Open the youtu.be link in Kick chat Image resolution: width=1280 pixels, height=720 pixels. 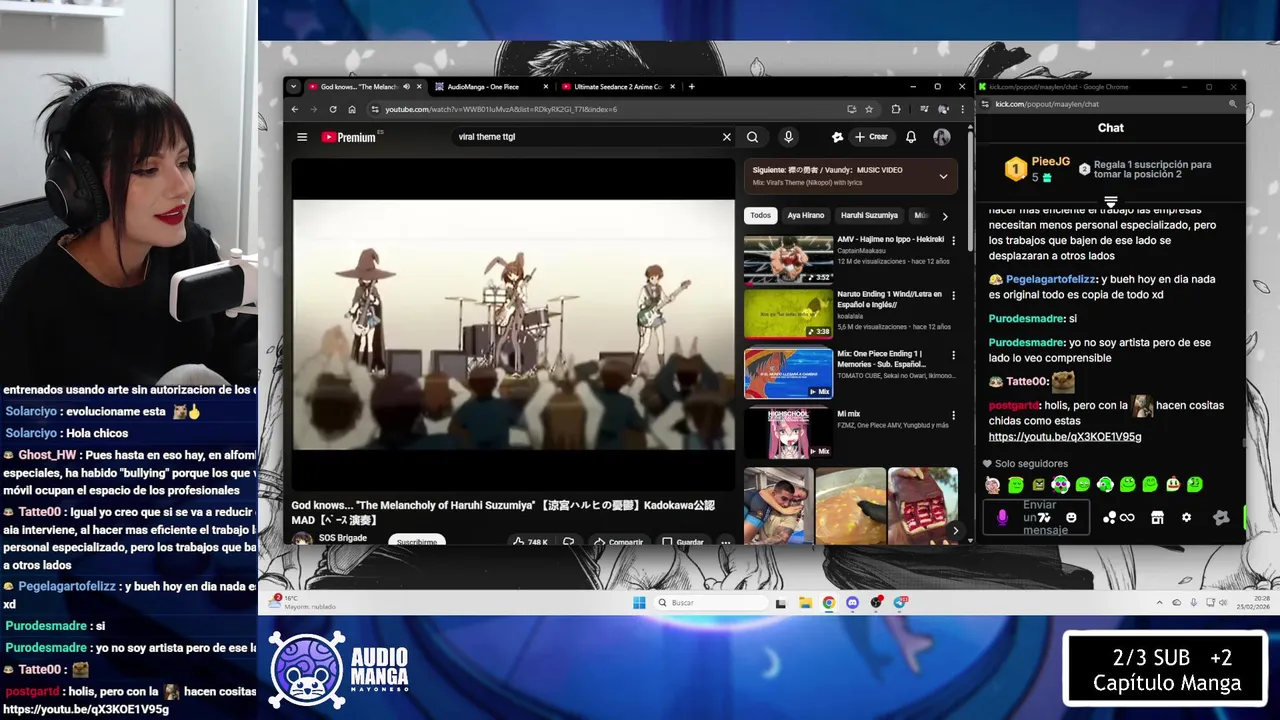pos(1065,437)
